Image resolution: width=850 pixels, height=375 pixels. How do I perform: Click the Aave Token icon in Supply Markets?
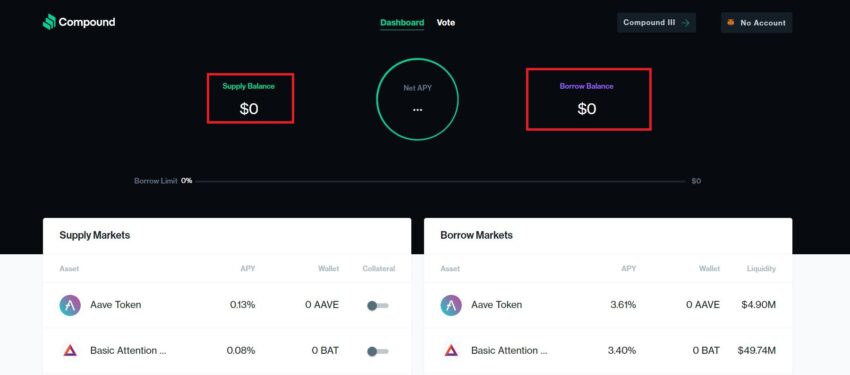[70, 305]
